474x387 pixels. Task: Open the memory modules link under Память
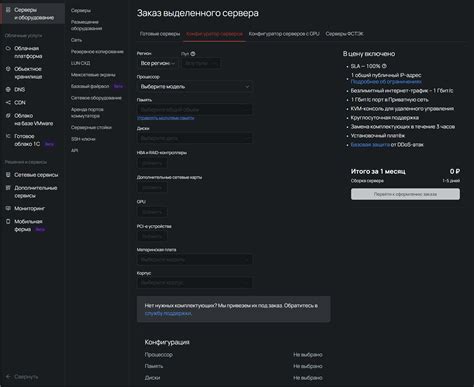pos(165,118)
